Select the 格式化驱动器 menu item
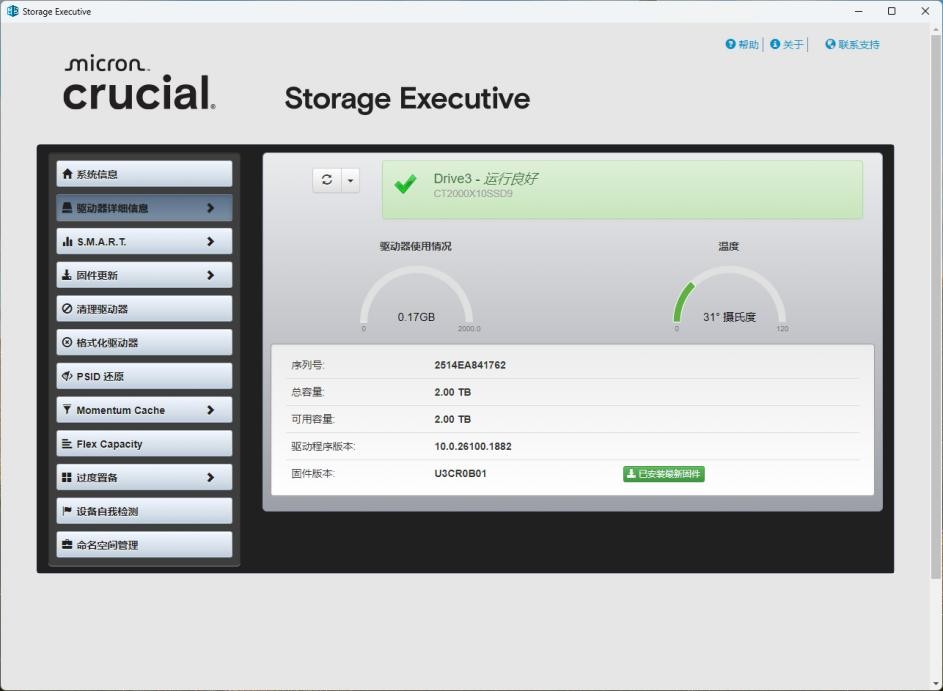 tap(144, 342)
